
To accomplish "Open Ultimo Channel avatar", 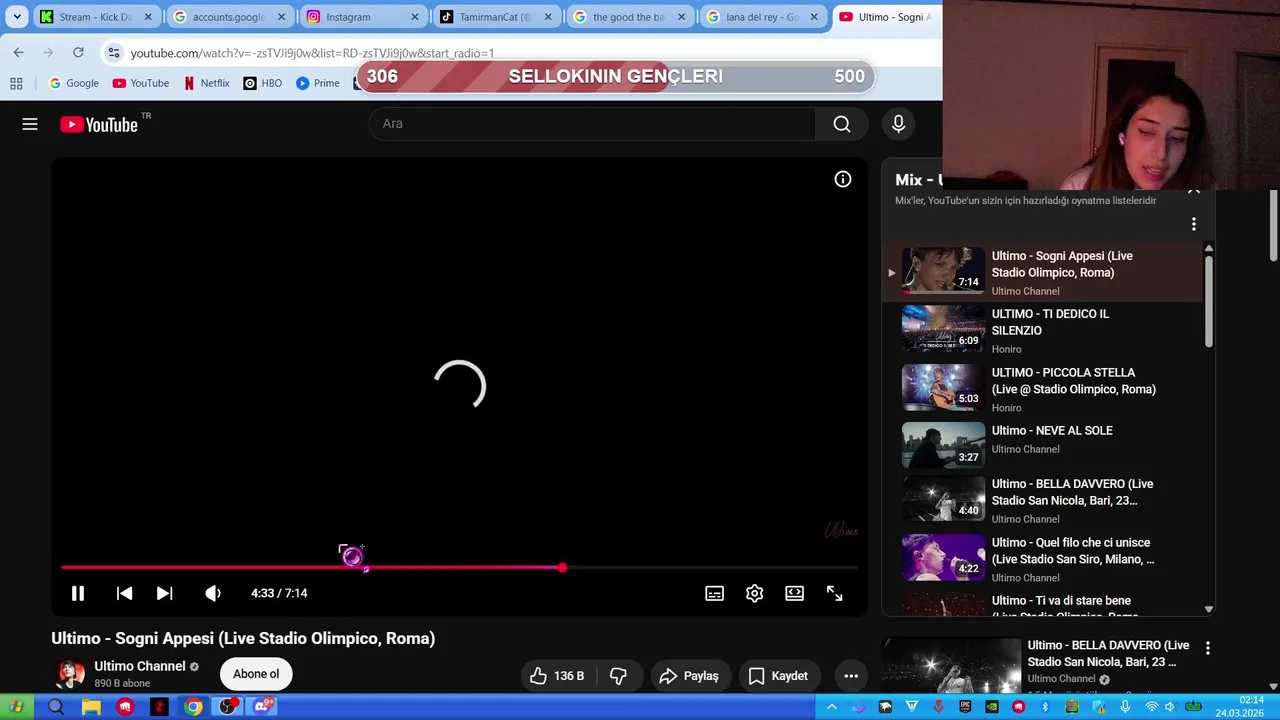I will pyautogui.click(x=70, y=674).
